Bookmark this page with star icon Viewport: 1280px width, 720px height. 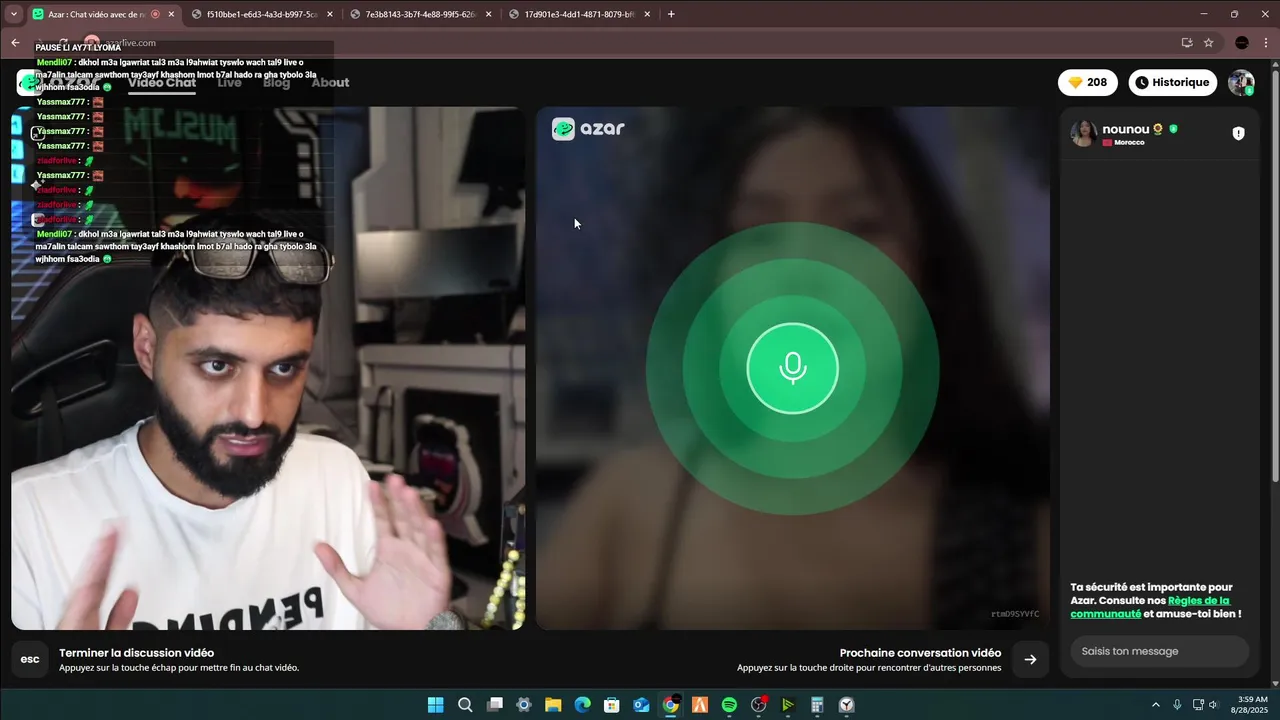point(1208,43)
